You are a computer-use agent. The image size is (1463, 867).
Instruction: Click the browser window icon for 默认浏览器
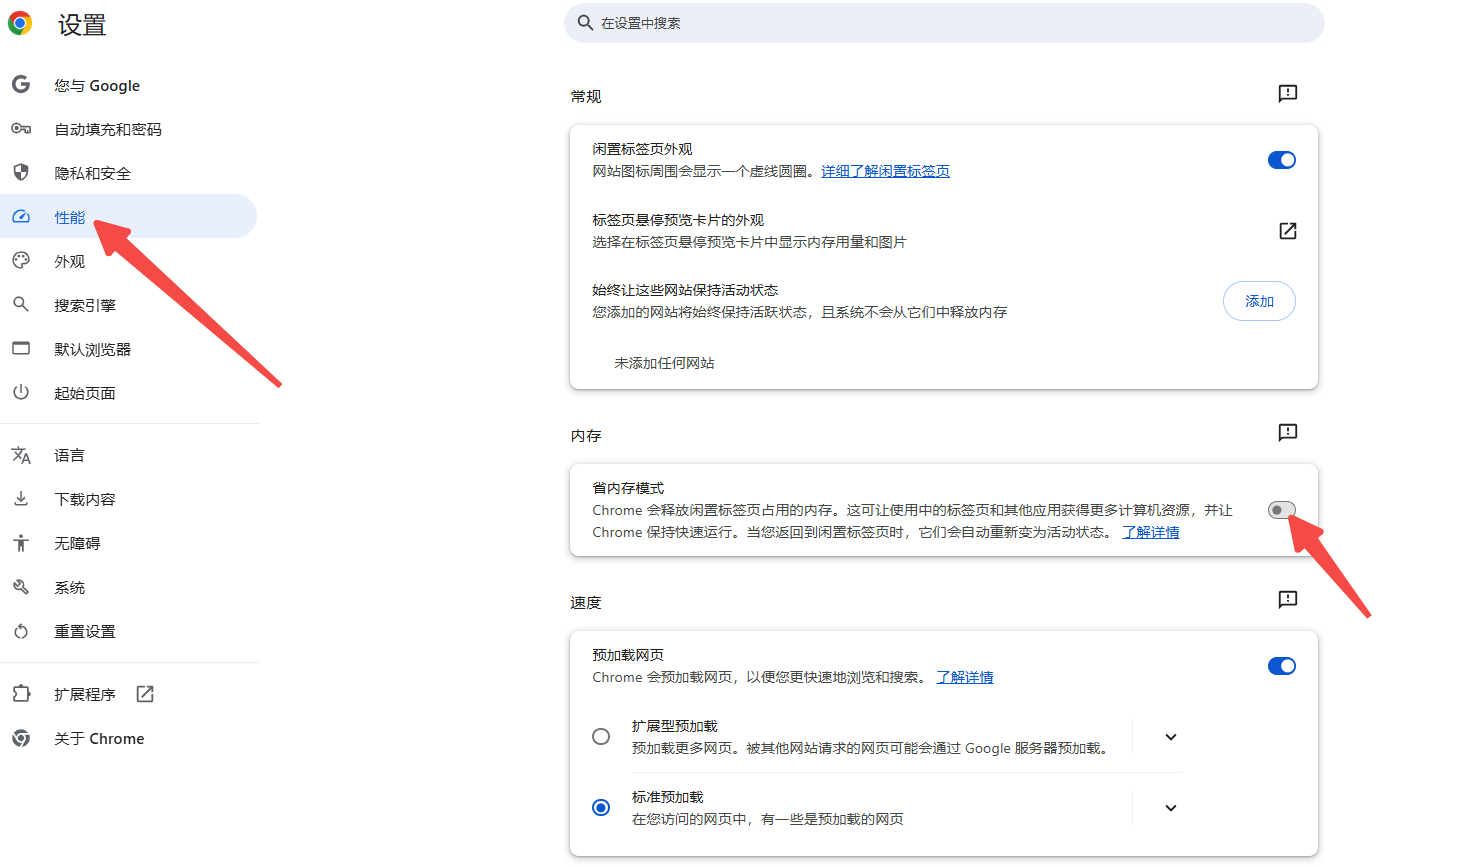(x=21, y=348)
